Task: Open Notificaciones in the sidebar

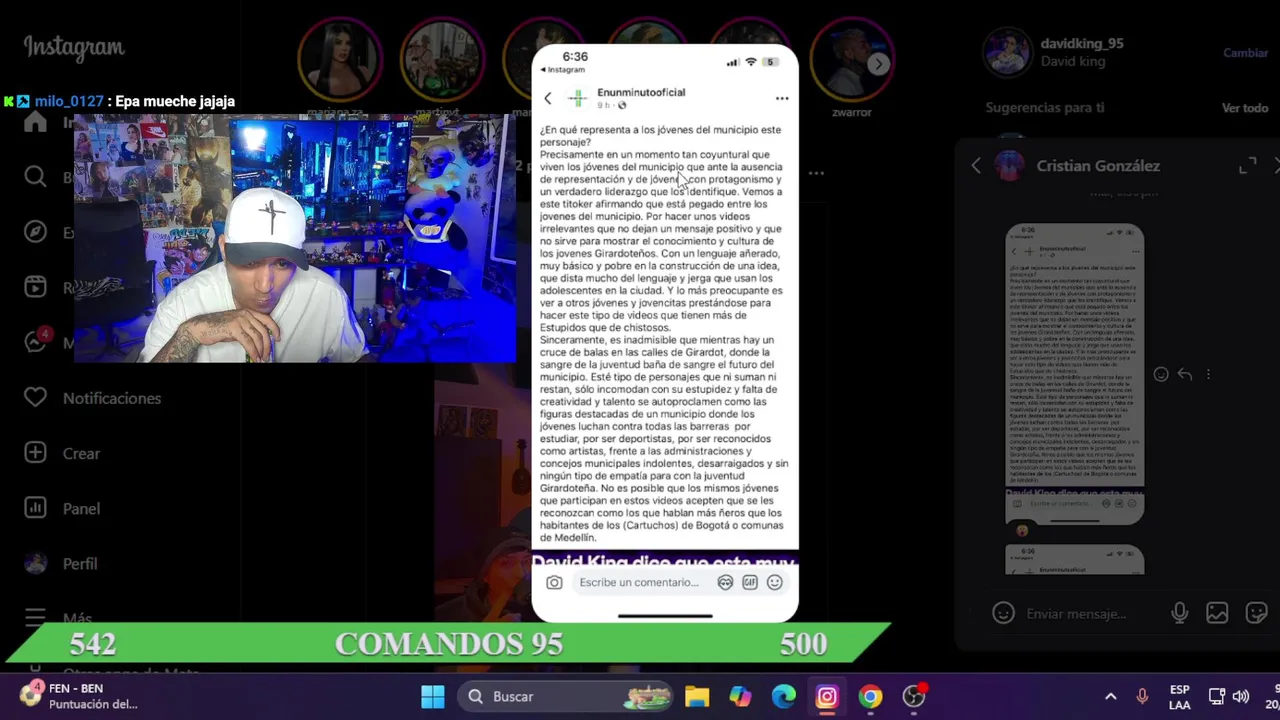Action: pos(92,398)
